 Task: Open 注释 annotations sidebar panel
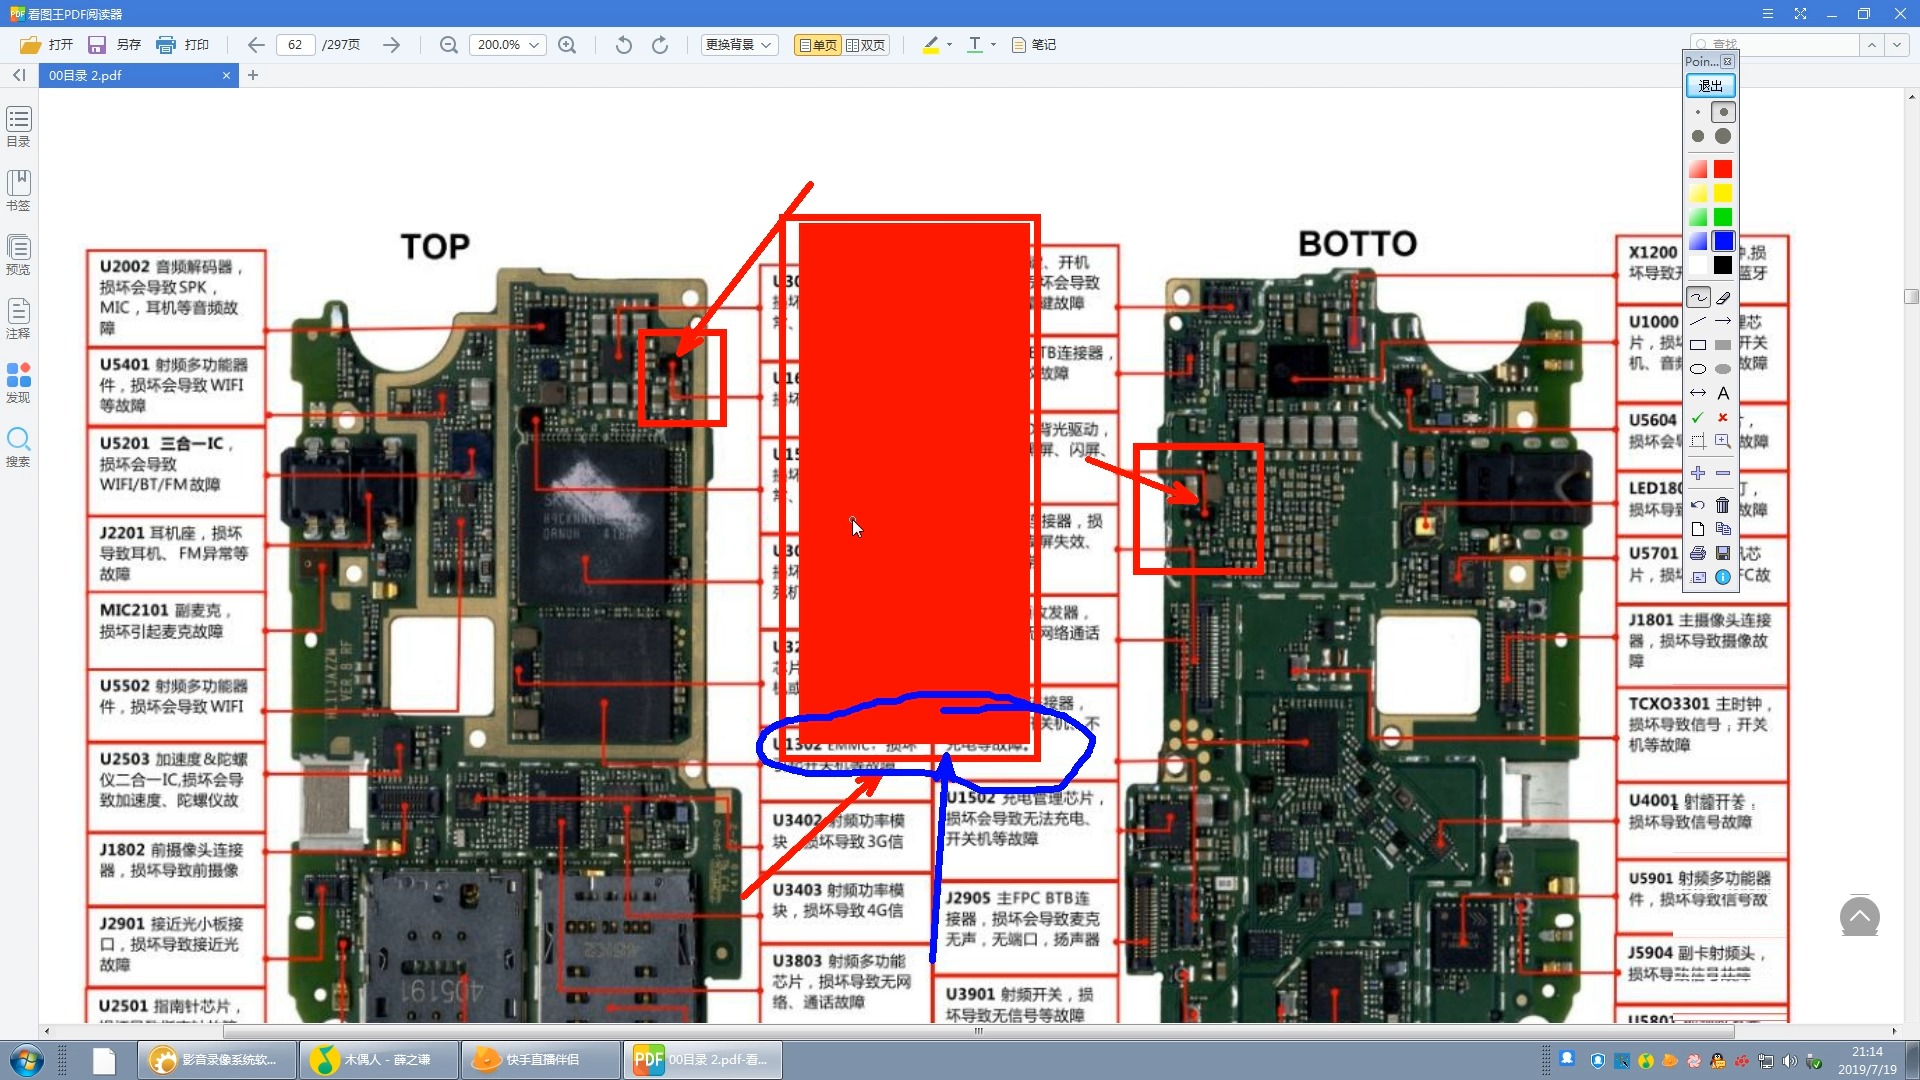(x=19, y=319)
